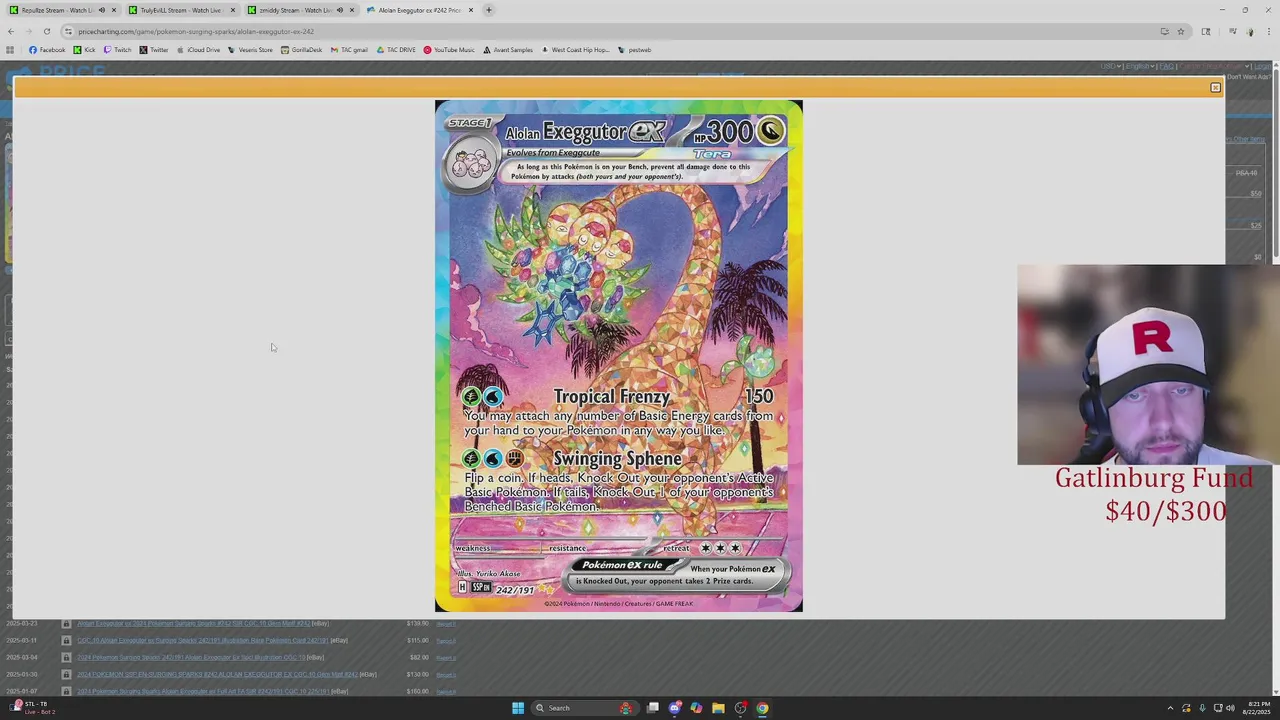The width and height of the screenshot is (1280, 720).
Task: Click the Login link
Action: click(x=1263, y=67)
